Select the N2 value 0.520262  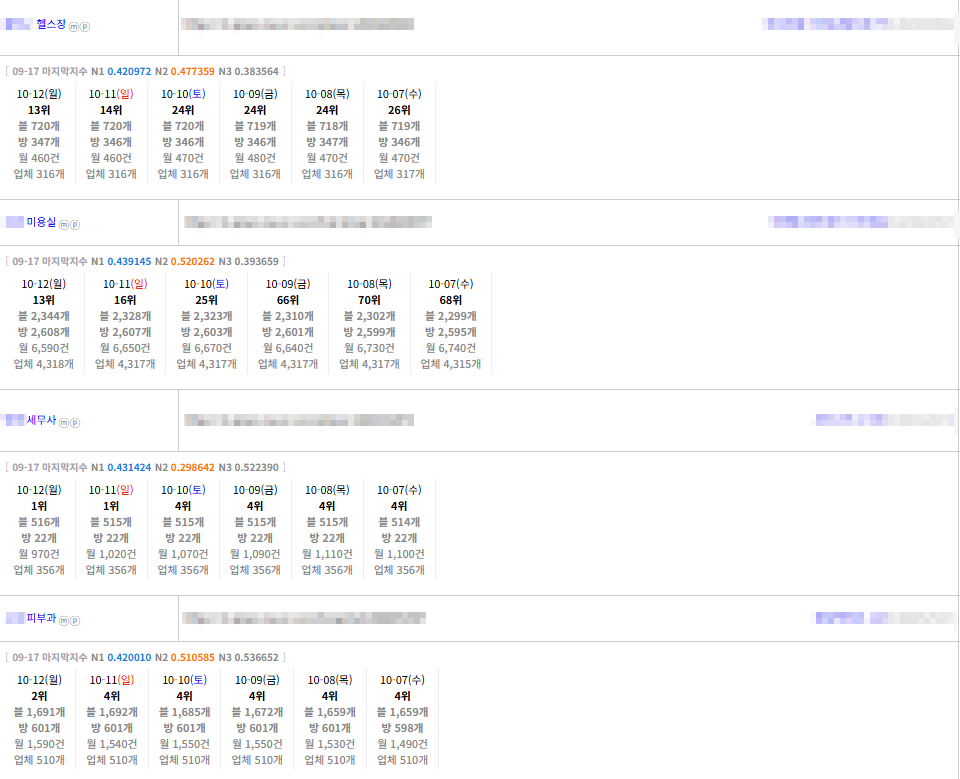pos(193,262)
